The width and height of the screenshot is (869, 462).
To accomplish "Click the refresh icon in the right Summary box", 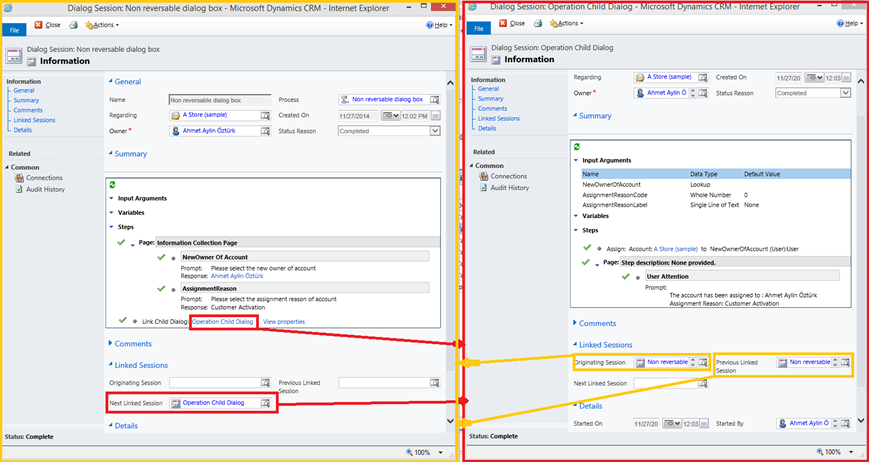I will coord(577,147).
